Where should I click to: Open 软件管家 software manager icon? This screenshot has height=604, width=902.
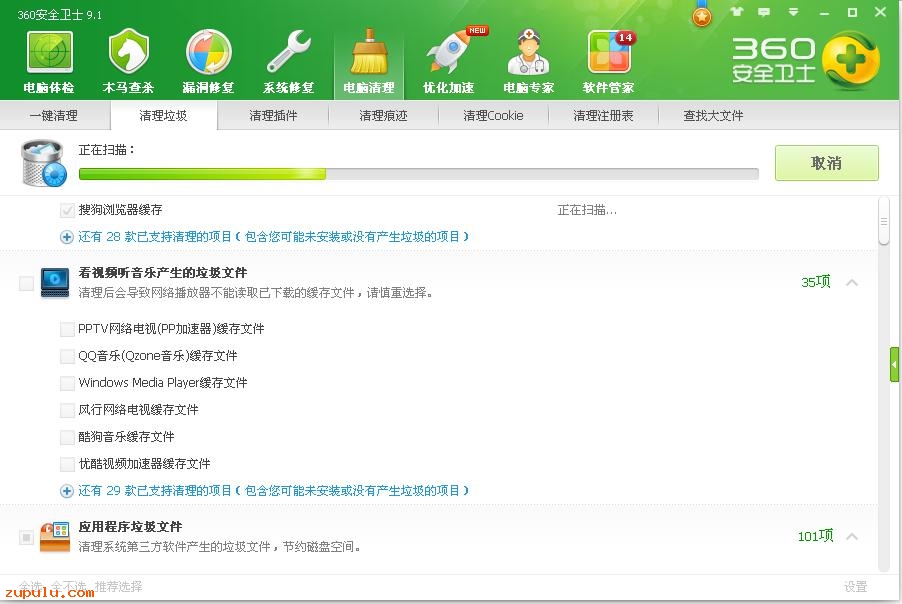609,62
